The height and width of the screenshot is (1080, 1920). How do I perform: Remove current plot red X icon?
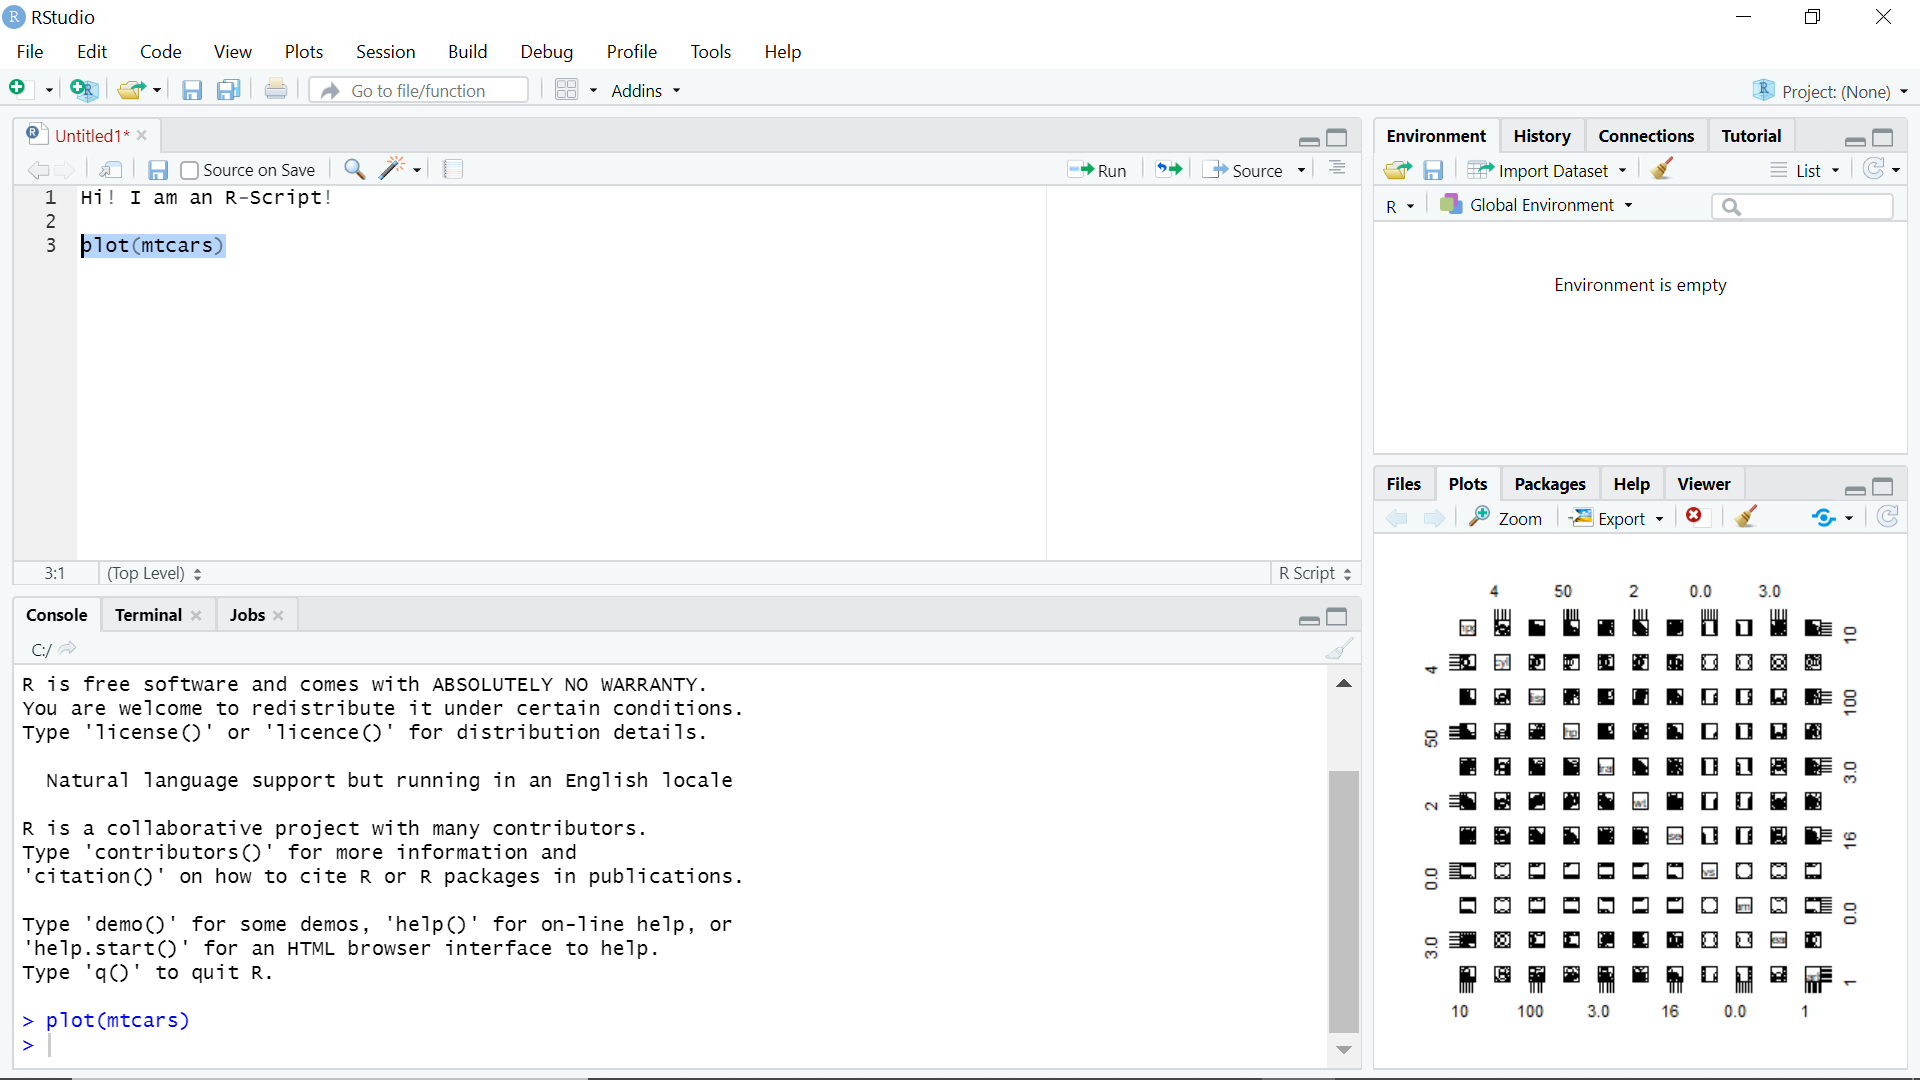click(x=1694, y=516)
